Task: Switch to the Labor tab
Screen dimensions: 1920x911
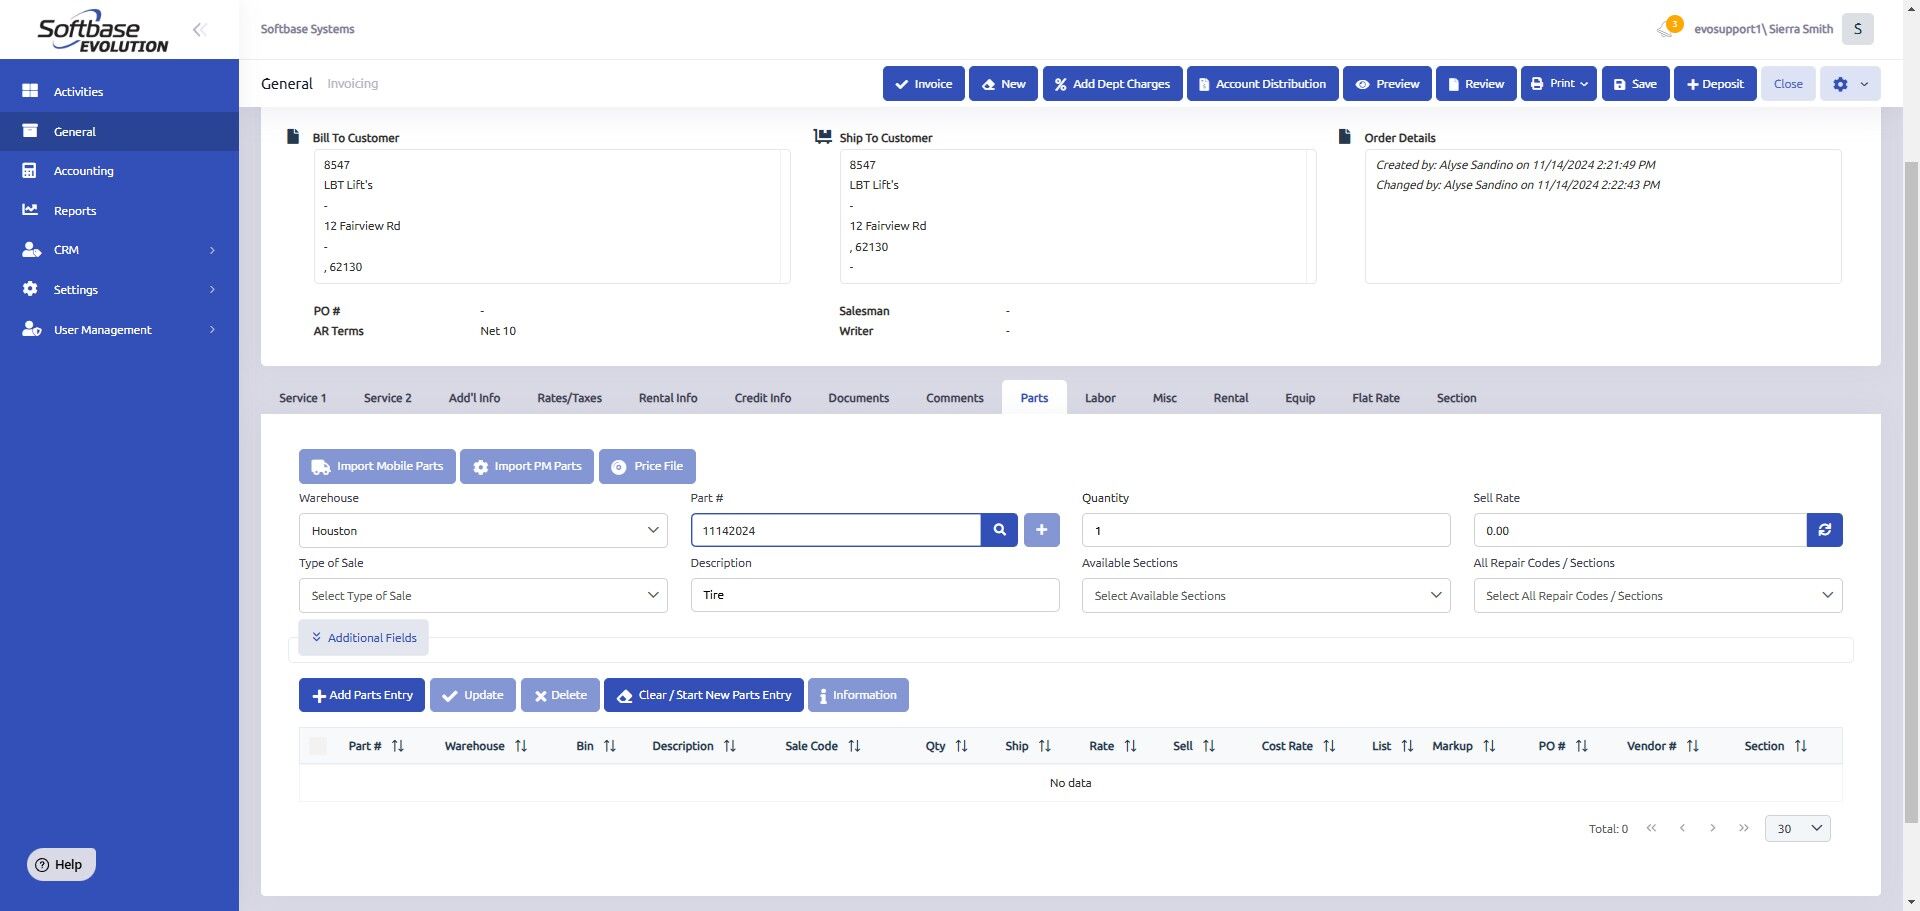Action: [x=1100, y=398]
